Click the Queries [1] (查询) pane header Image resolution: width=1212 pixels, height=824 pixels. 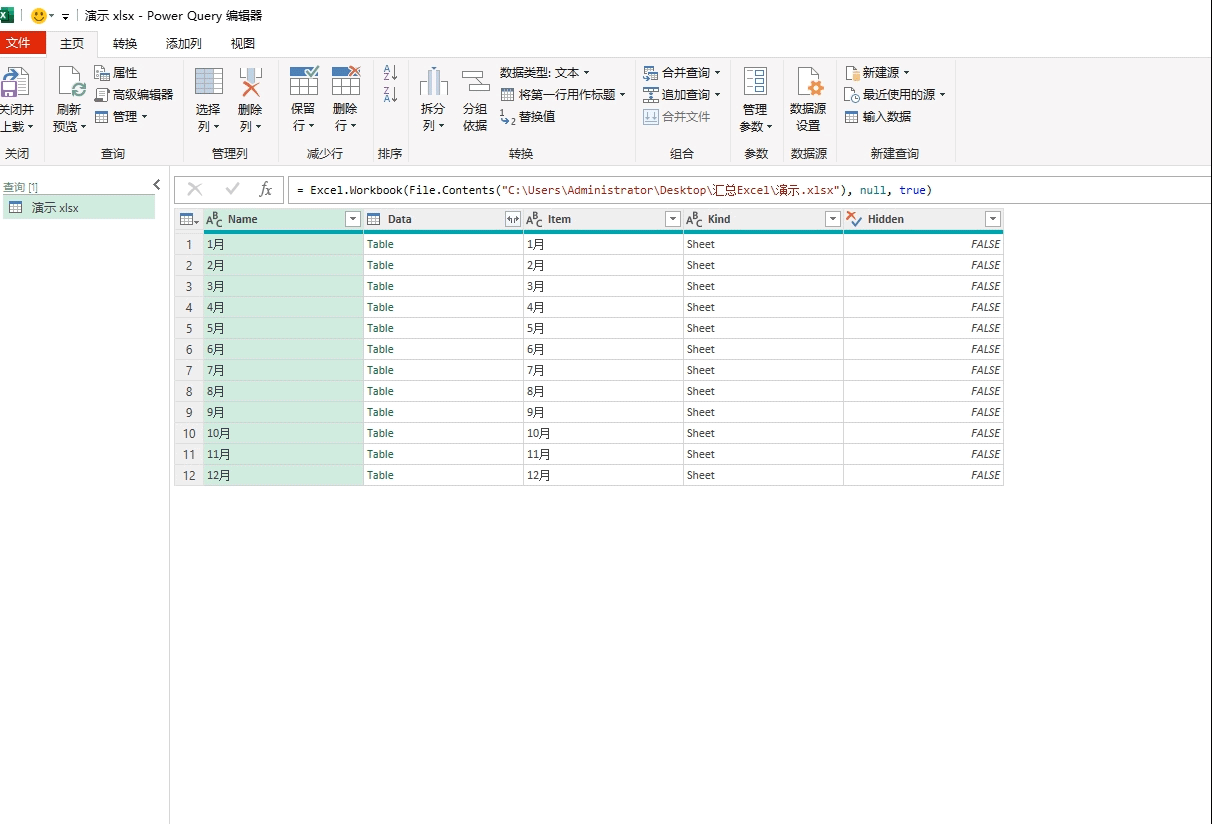[x=20, y=187]
